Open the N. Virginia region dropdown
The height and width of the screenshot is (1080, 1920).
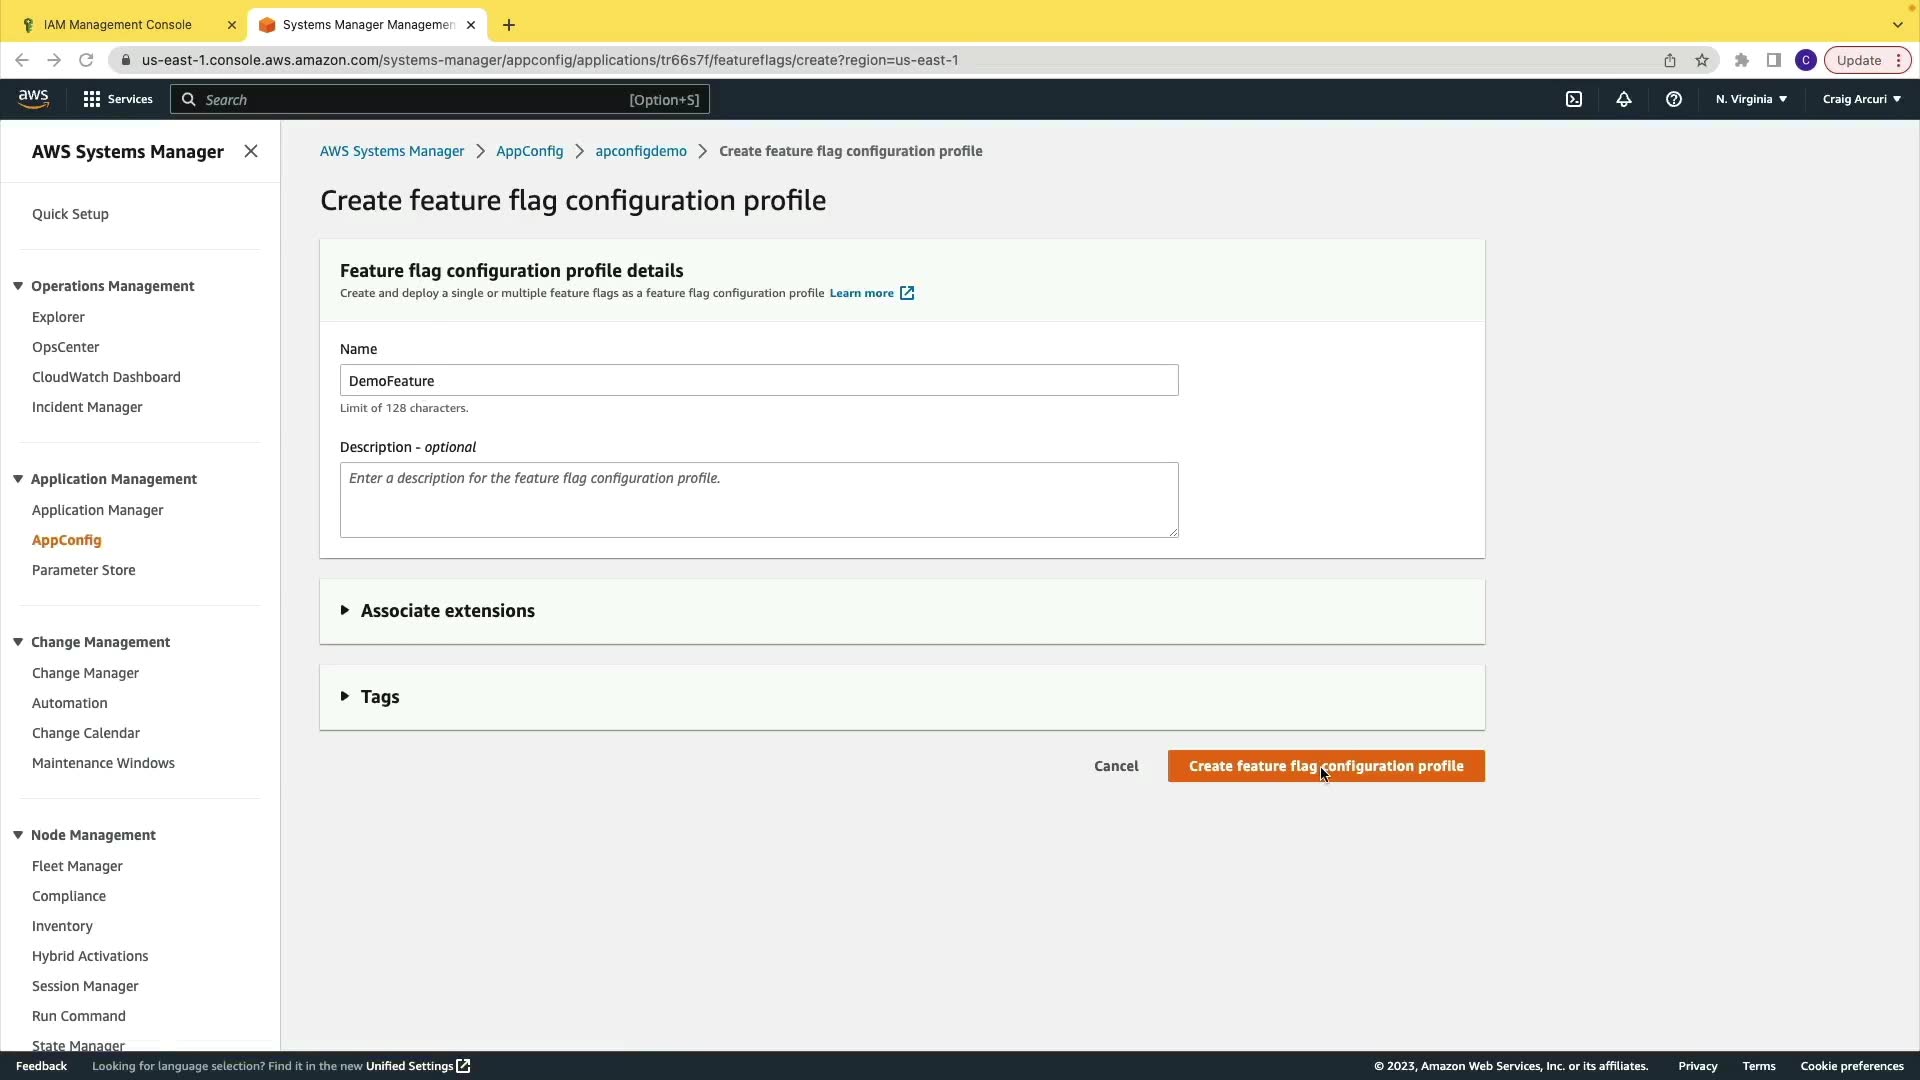(1751, 99)
